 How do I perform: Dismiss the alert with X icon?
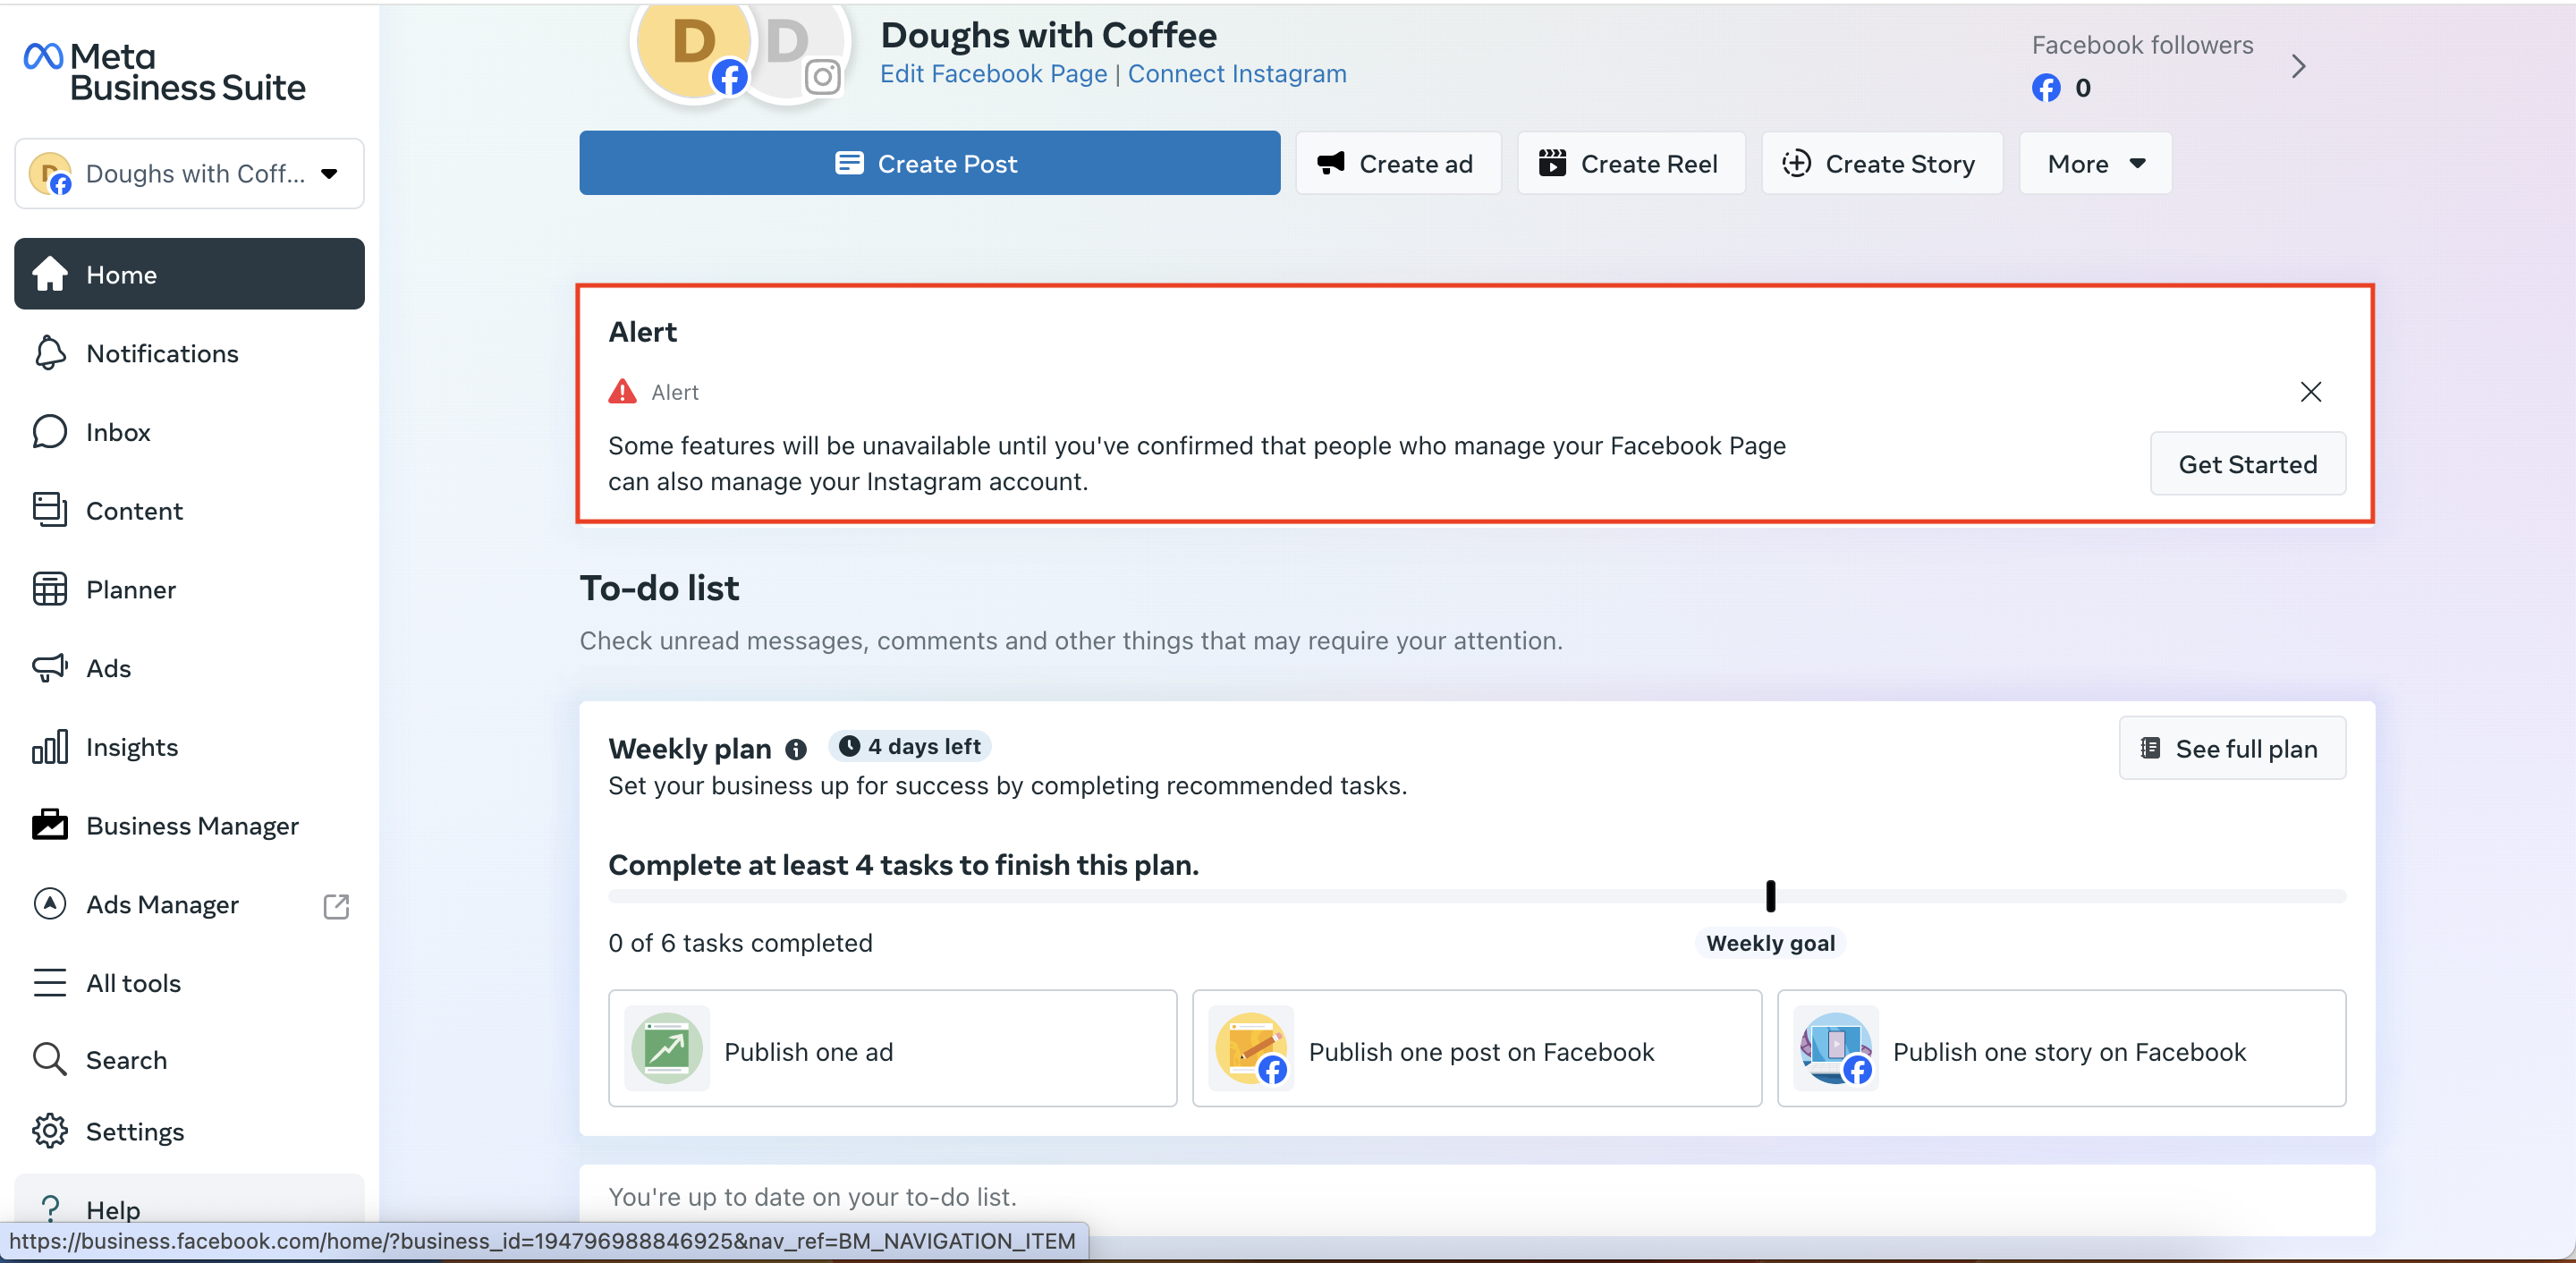2310,392
